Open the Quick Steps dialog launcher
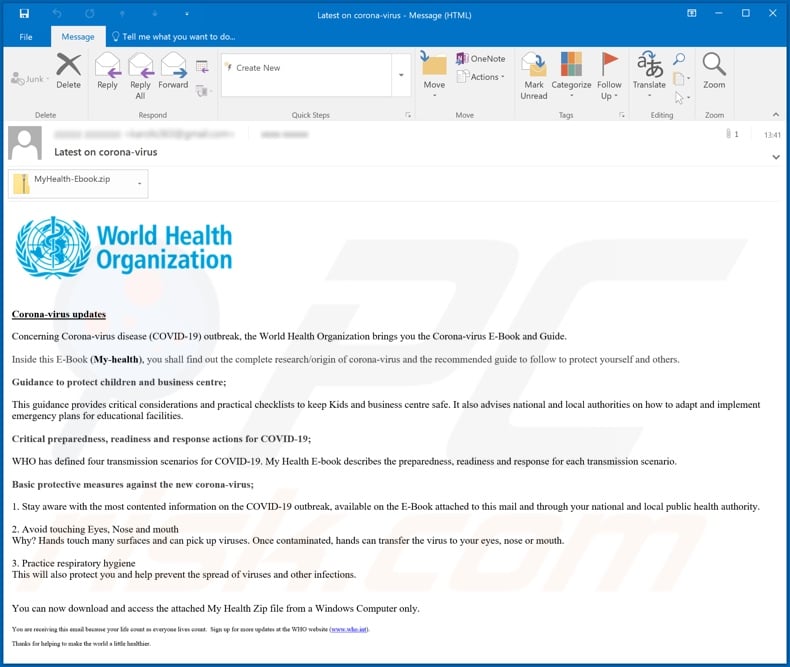This screenshot has height=667, width=790. click(408, 115)
